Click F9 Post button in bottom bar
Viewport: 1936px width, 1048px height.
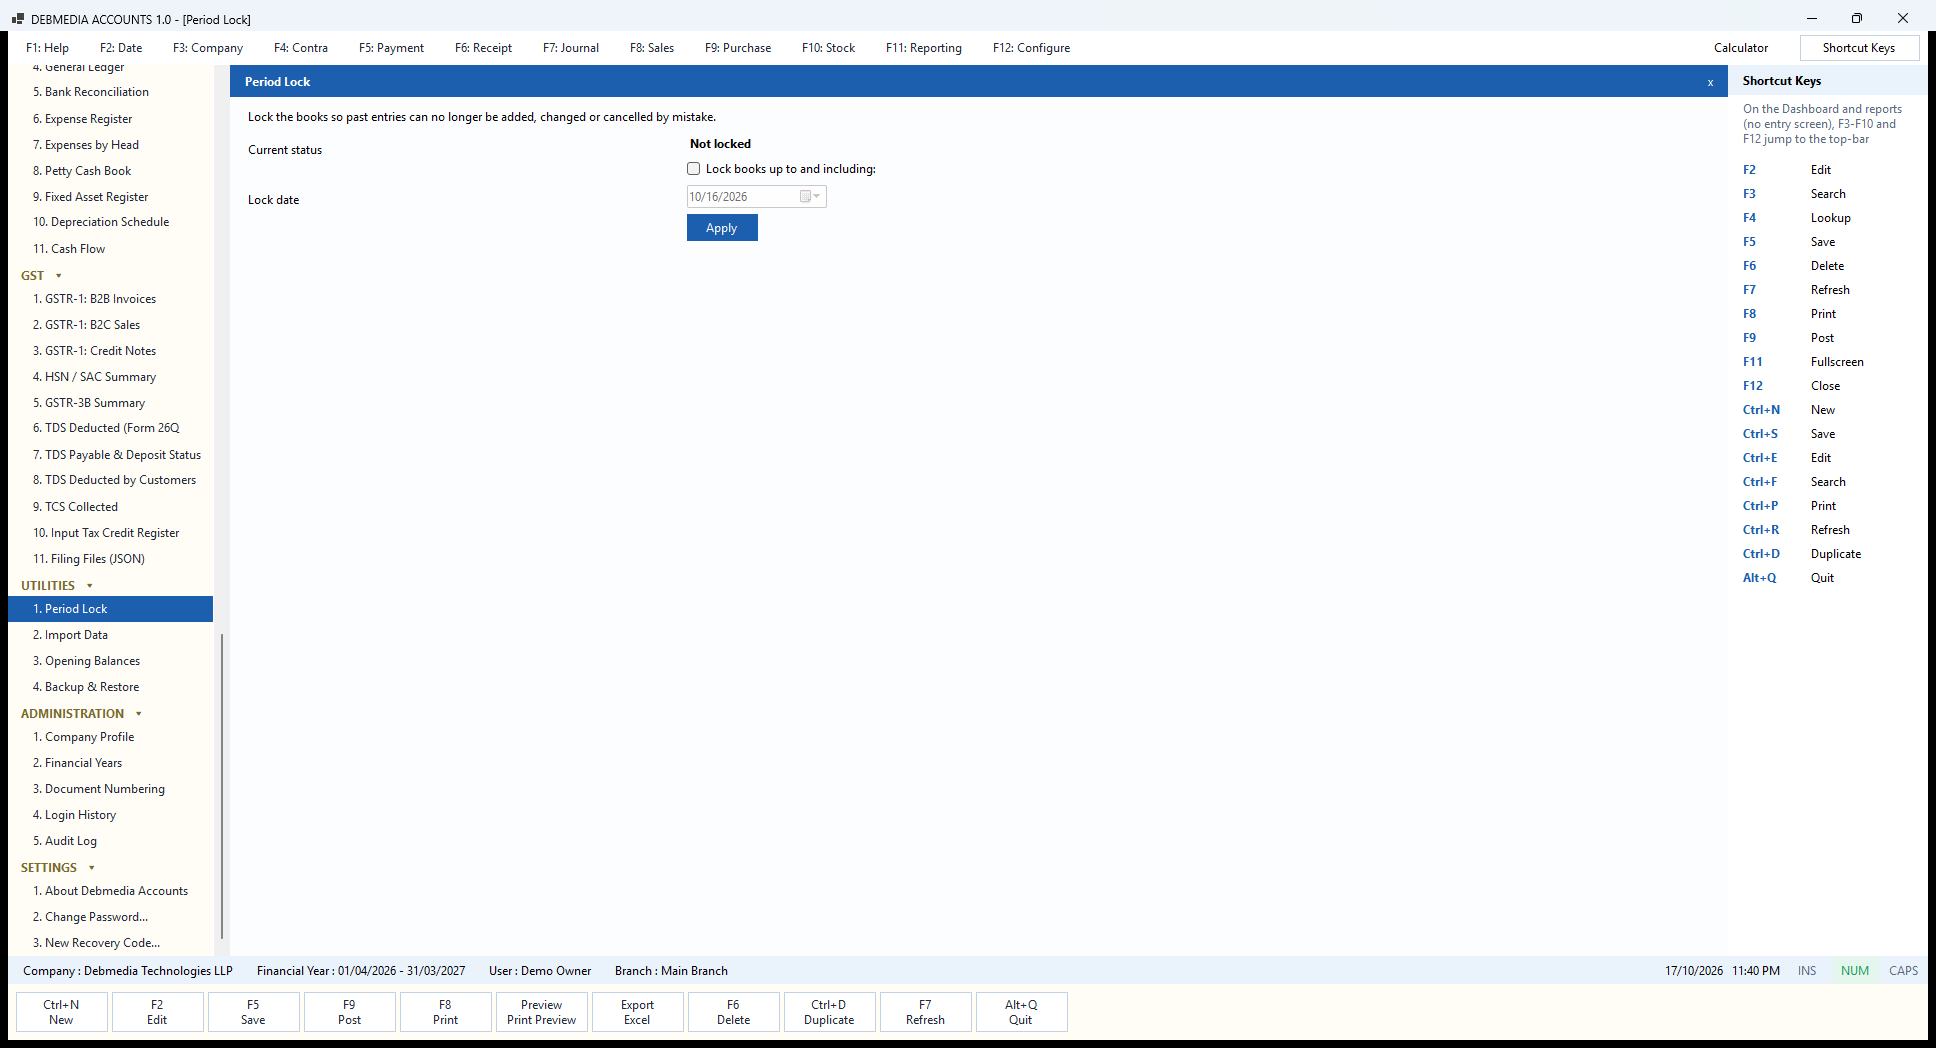(x=349, y=1012)
